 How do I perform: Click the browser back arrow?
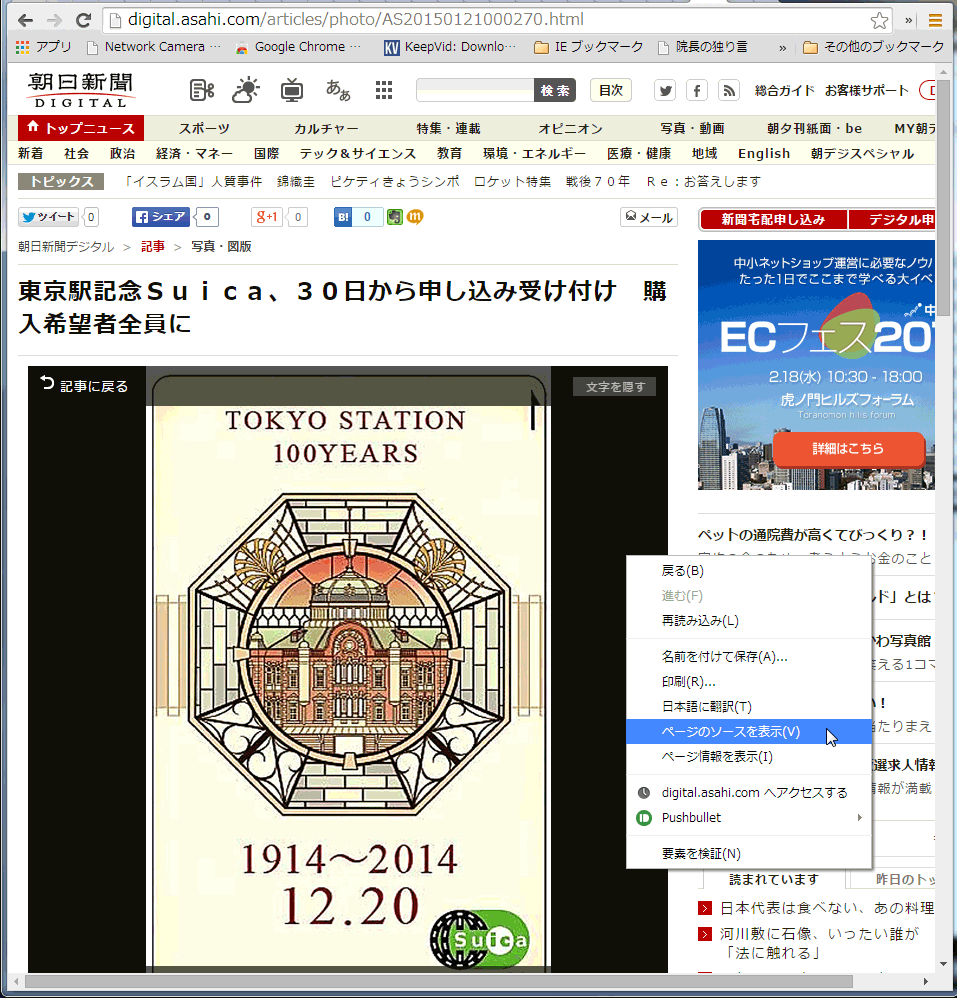25,20
